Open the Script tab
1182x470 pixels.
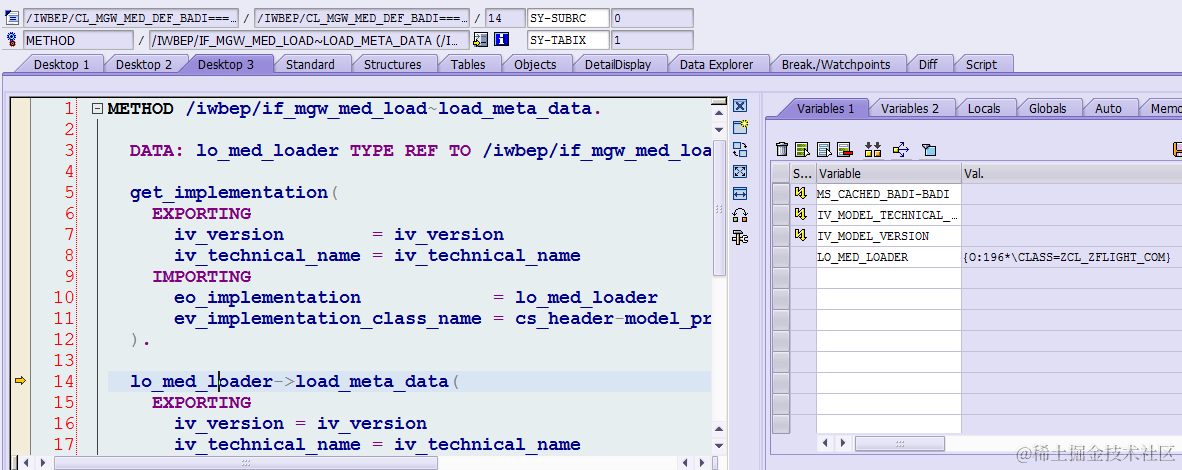pos(981,65)
